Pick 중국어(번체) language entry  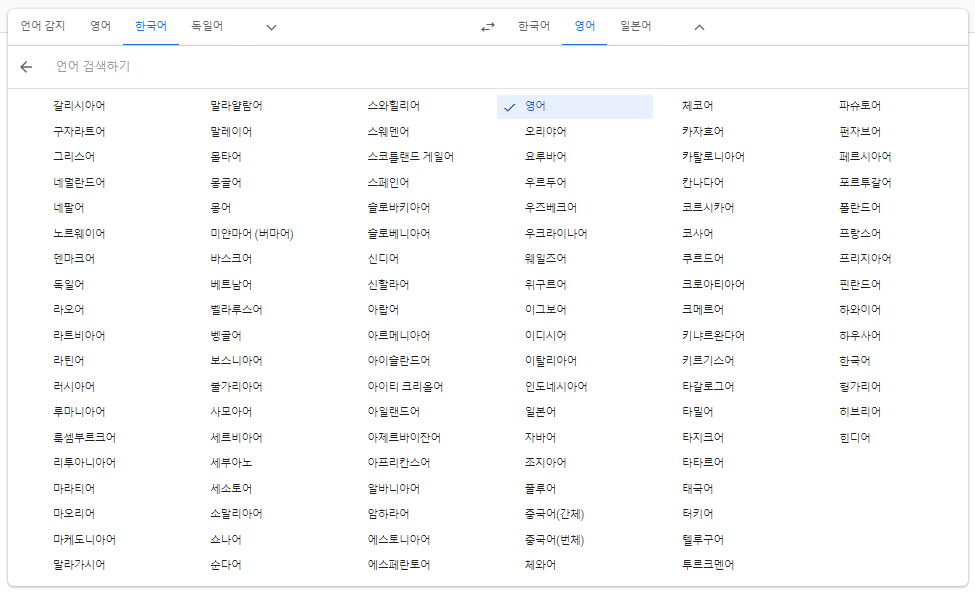[555, 540]
